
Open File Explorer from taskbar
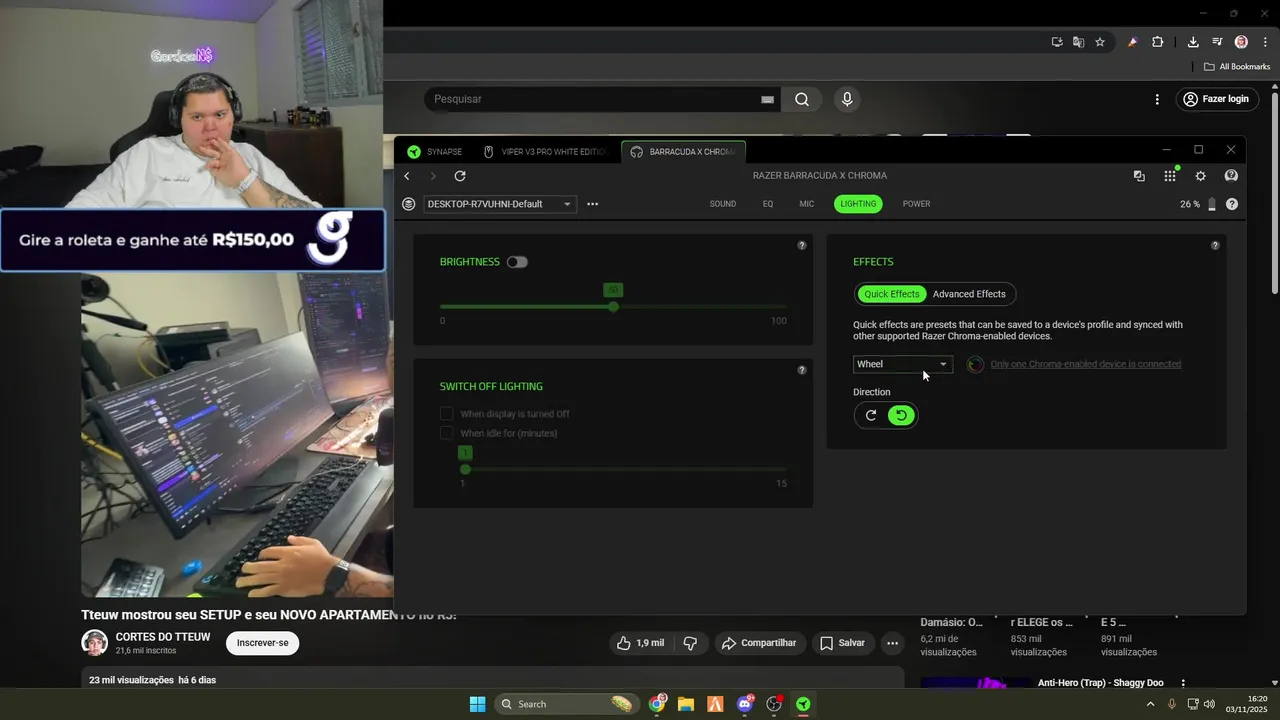click(x=686, y=704)
